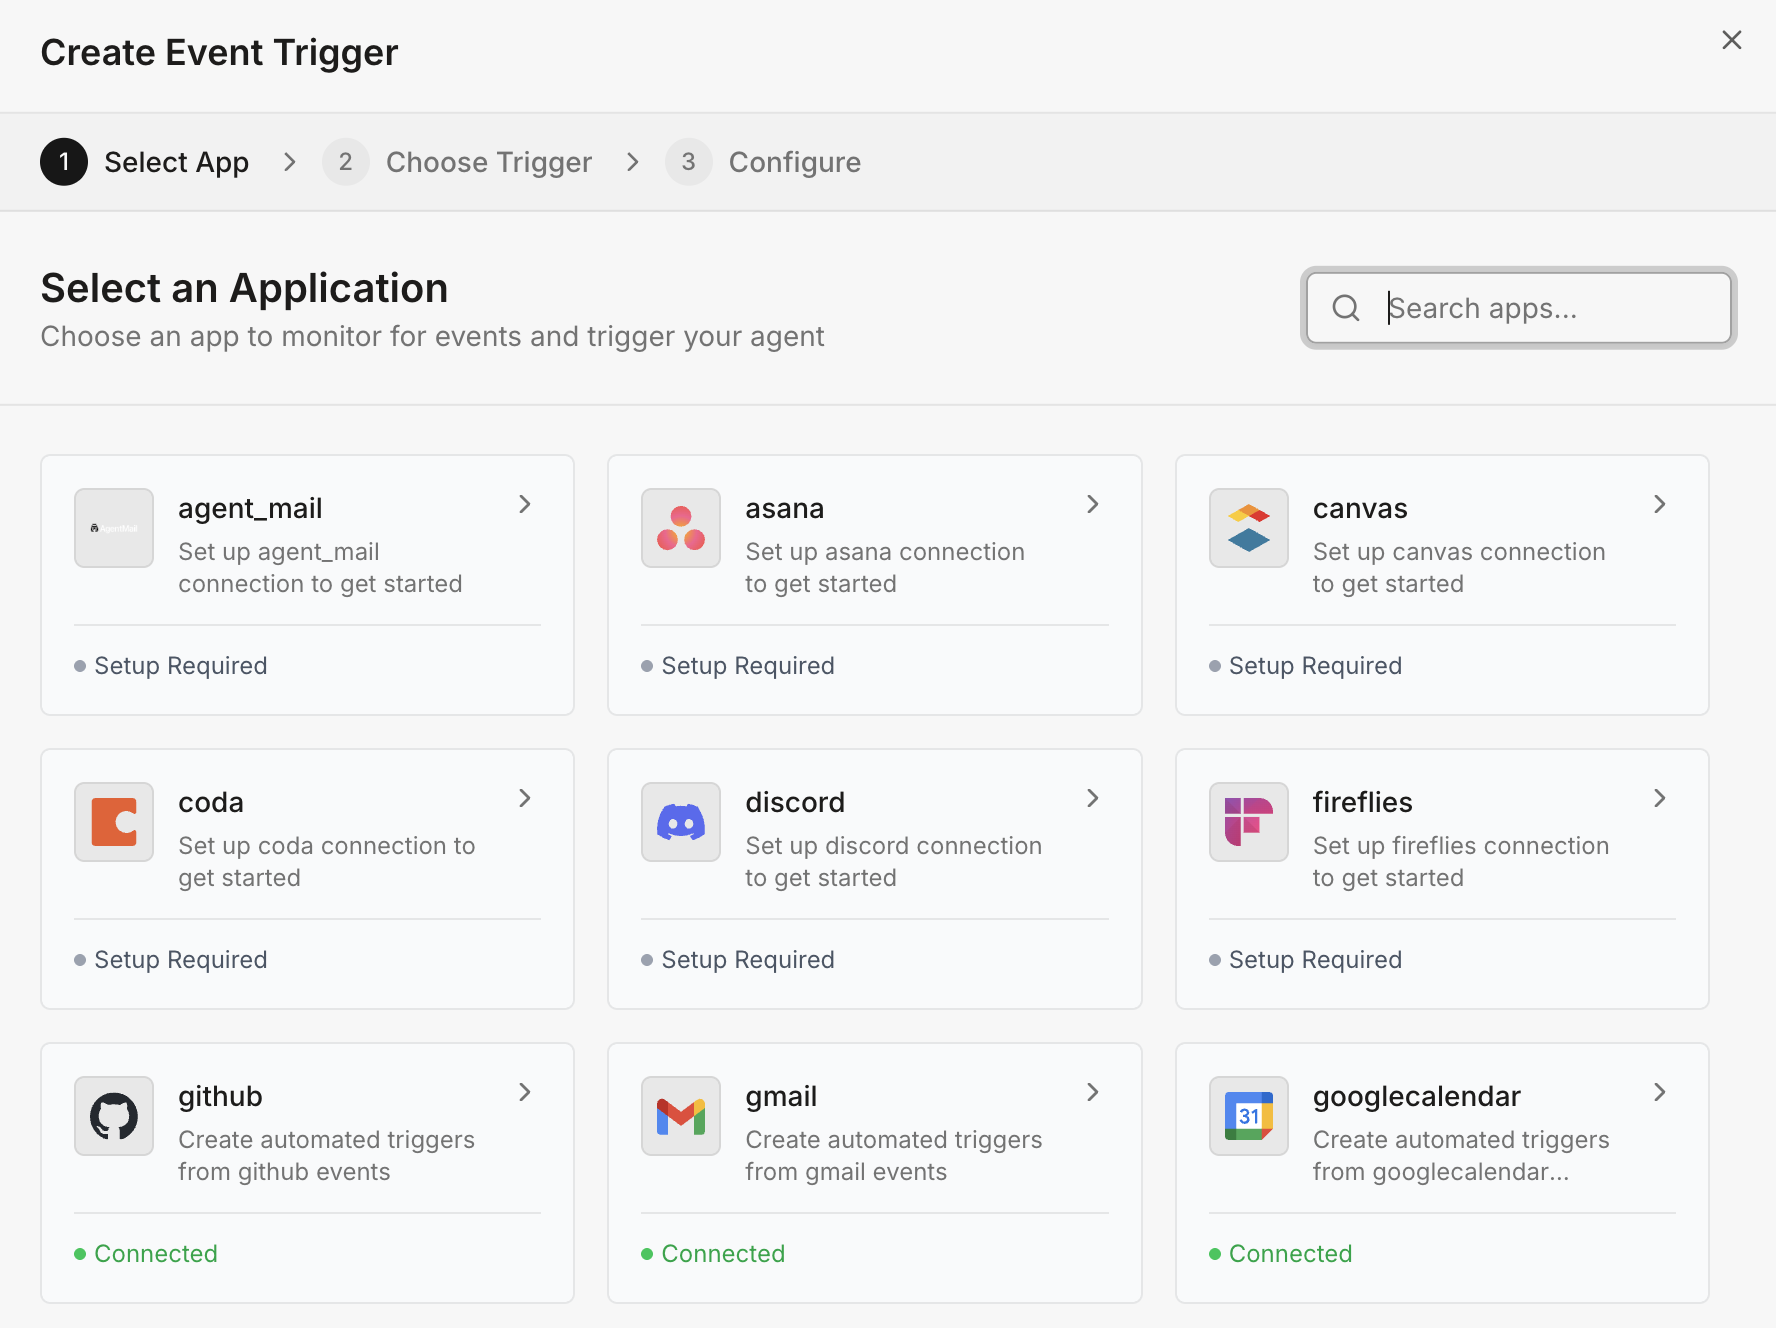The width and height of the screenshot is (1776, 1328).
Task: Click Connected status on googlecalendar card
Action: click(x=1281, y=1254)
